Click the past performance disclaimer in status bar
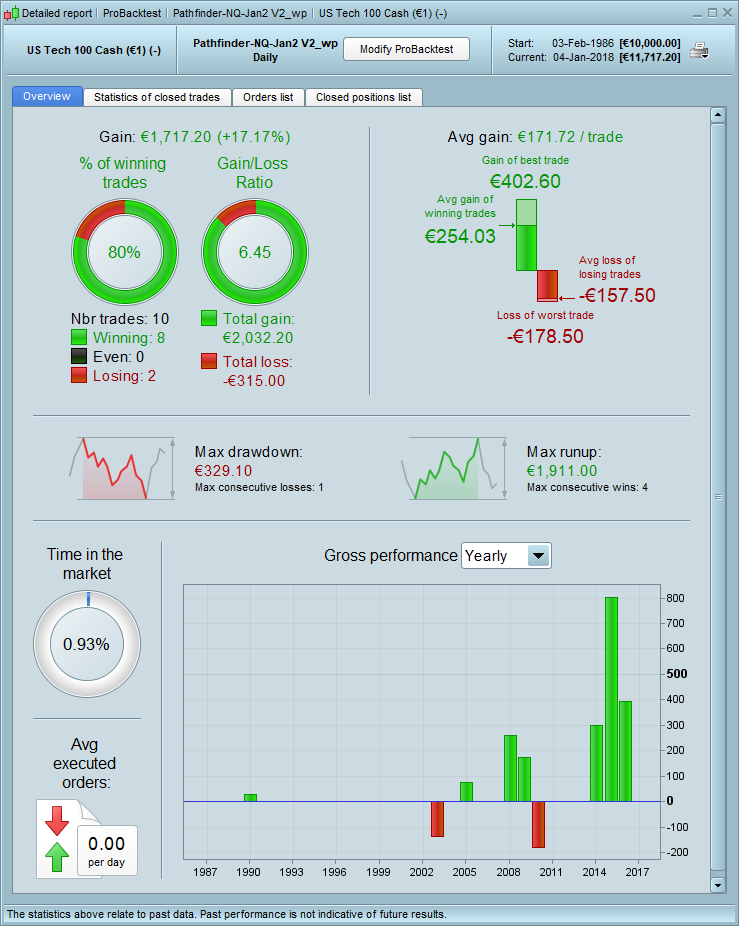739x926 pixels. coord(226,914)
